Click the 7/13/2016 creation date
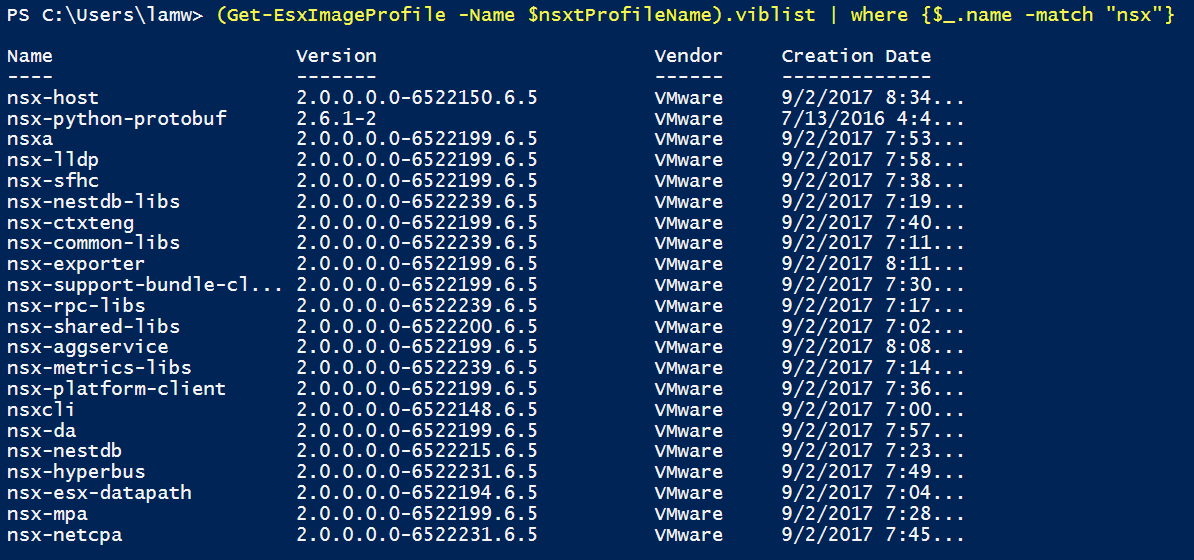1194x560 pixels. 826,119
